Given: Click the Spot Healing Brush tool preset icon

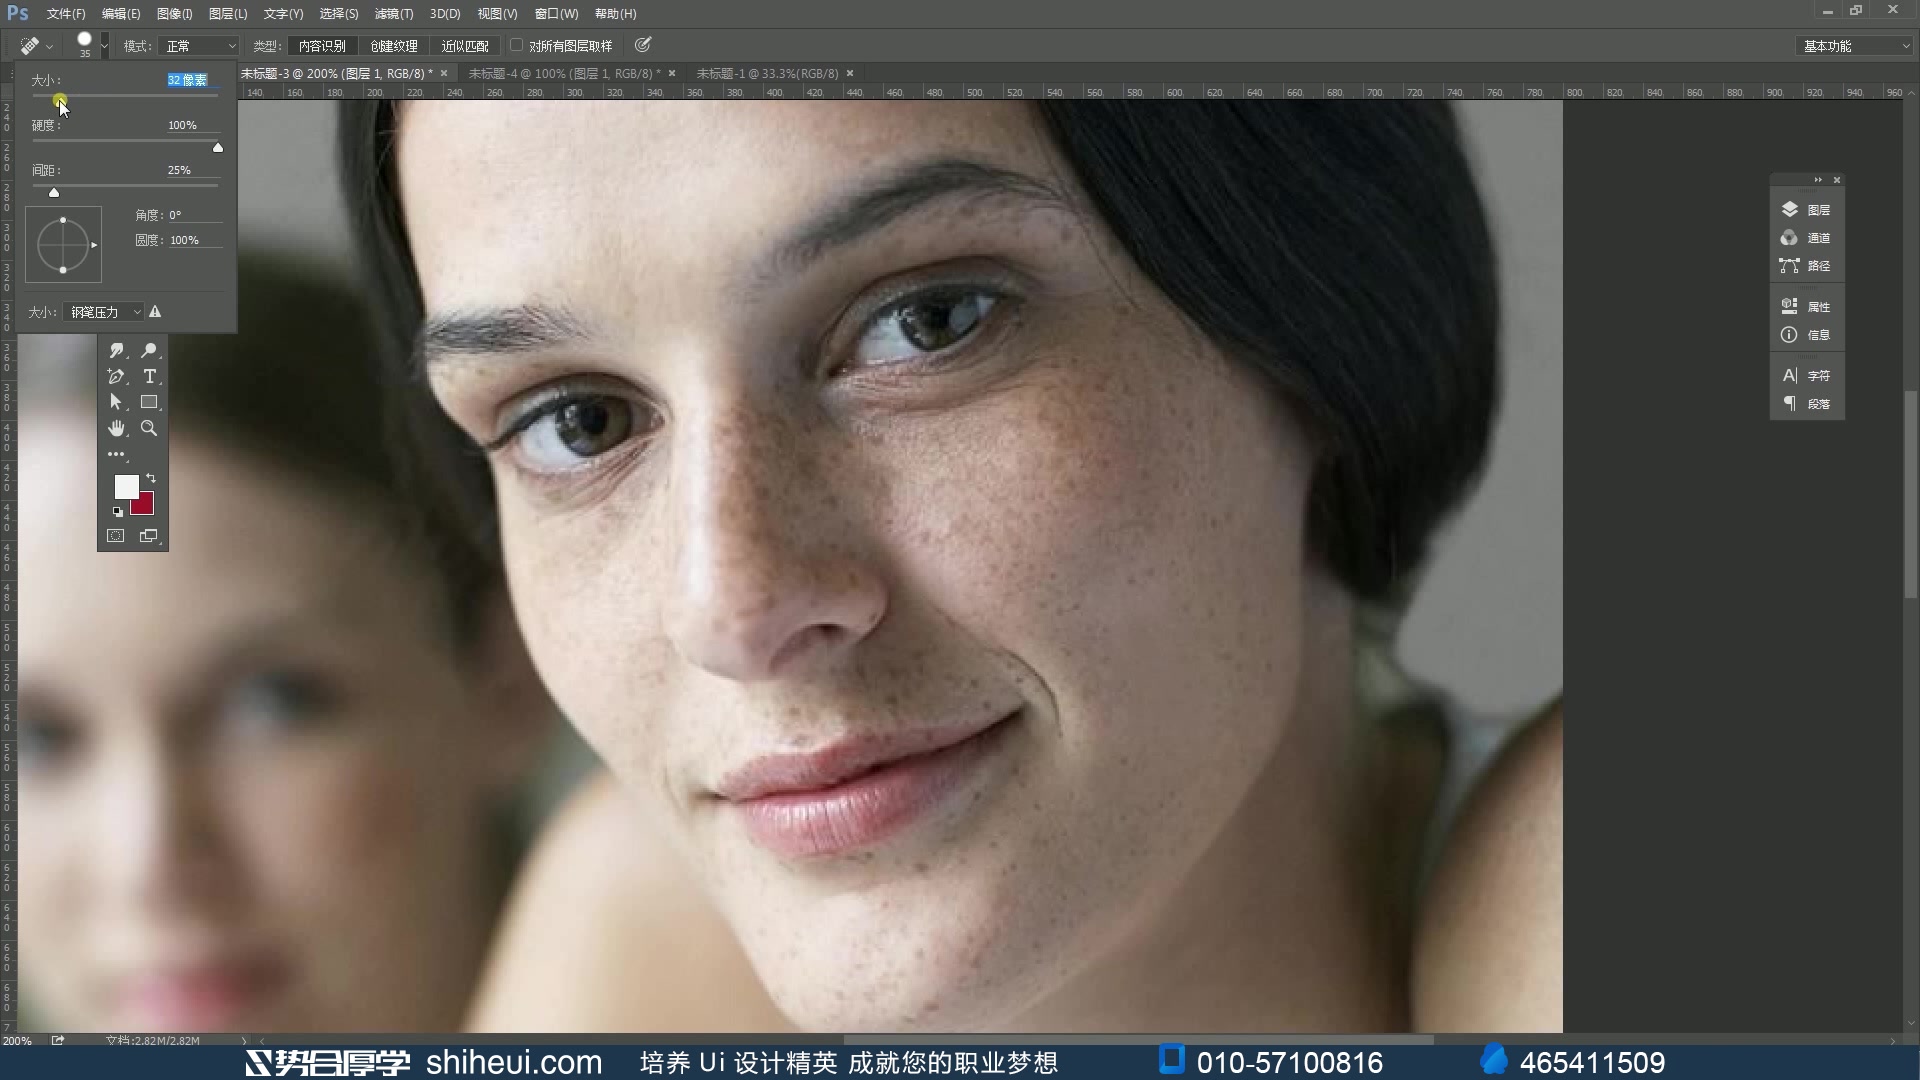Looking at the screenshot, I should pos(30,46).
